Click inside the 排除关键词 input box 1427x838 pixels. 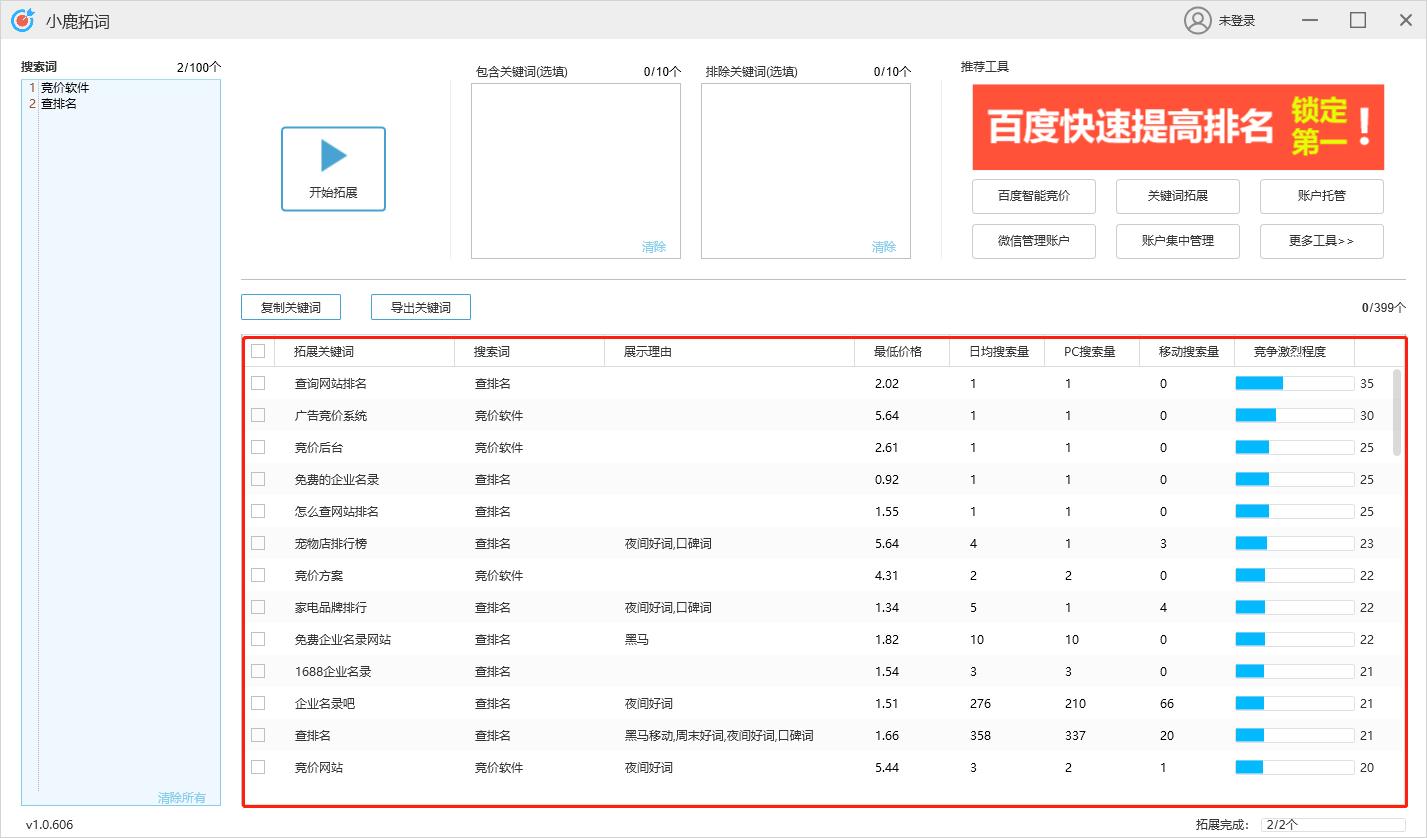coord(806,171)
